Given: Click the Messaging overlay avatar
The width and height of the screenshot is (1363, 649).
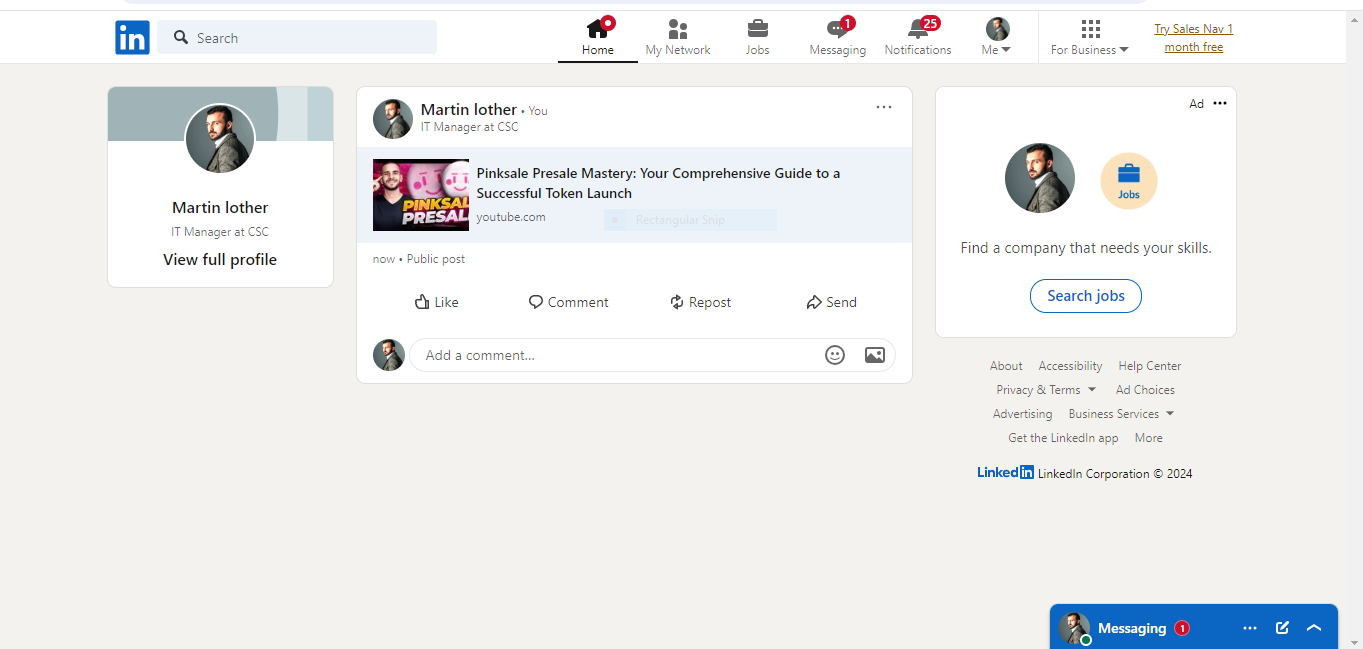Looking at the screenshot, I should [1075, 628].
